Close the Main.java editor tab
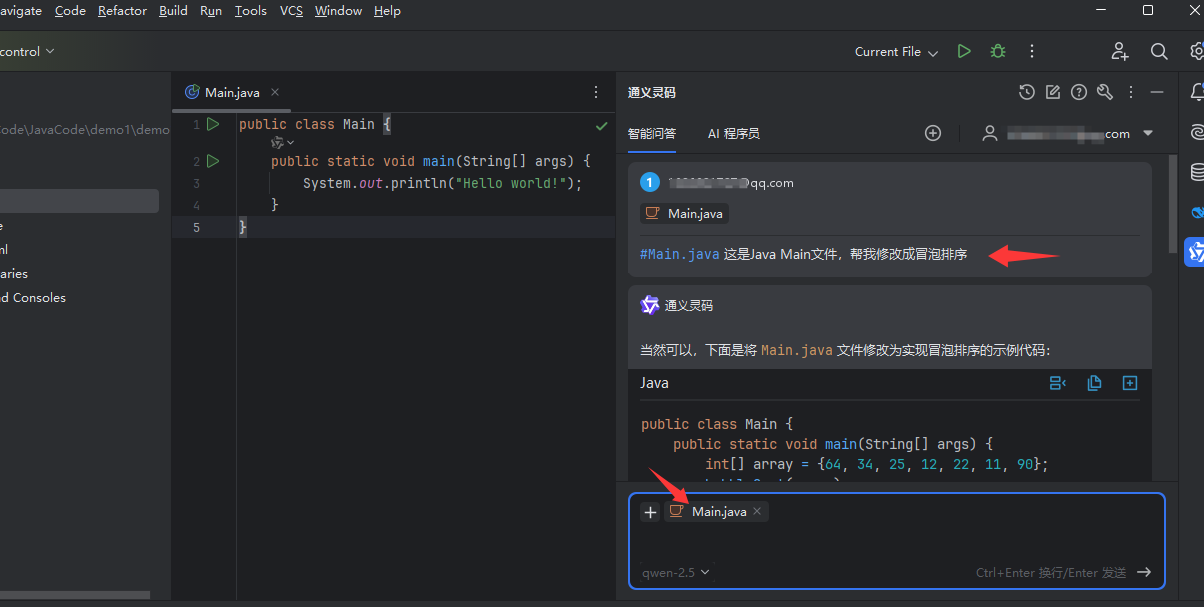 (x=275, y=92)
